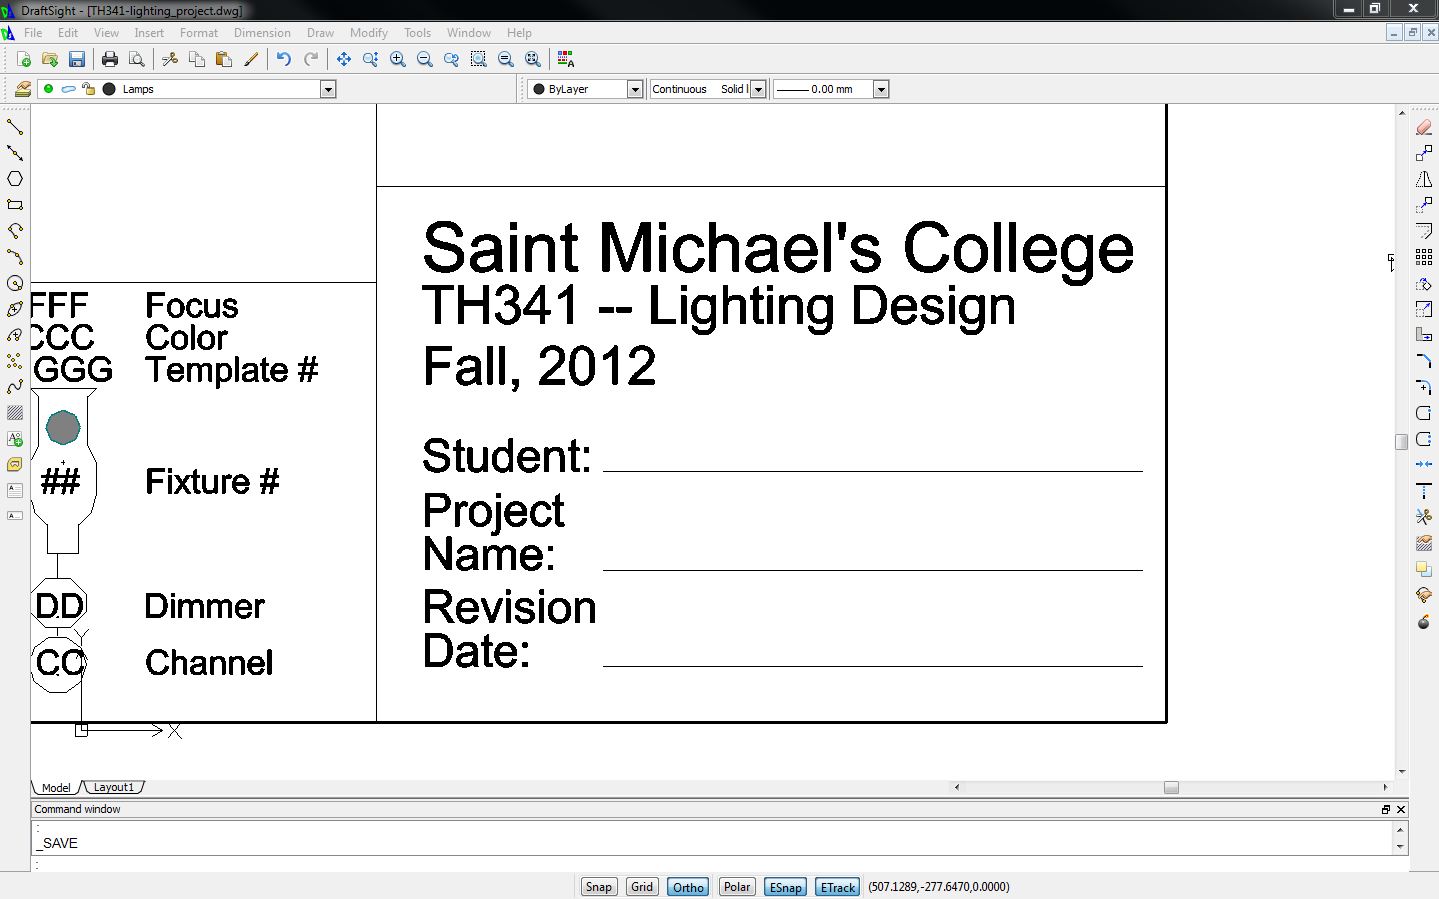Click the New document icon
1439x899 pixels.
pyautogui.click(x=23, y=59)
